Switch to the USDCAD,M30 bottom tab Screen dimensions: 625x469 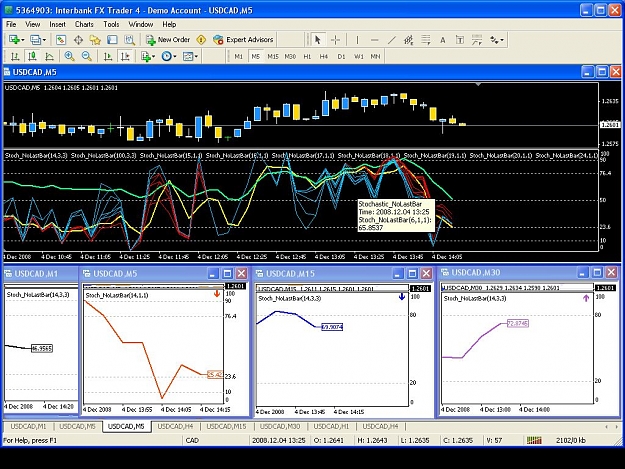tap(280, 426)
